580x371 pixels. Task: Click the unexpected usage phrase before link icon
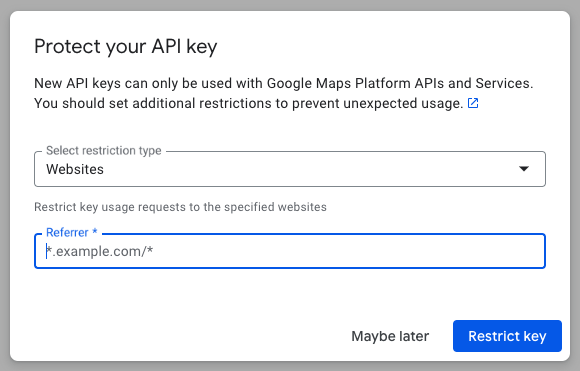403,104
